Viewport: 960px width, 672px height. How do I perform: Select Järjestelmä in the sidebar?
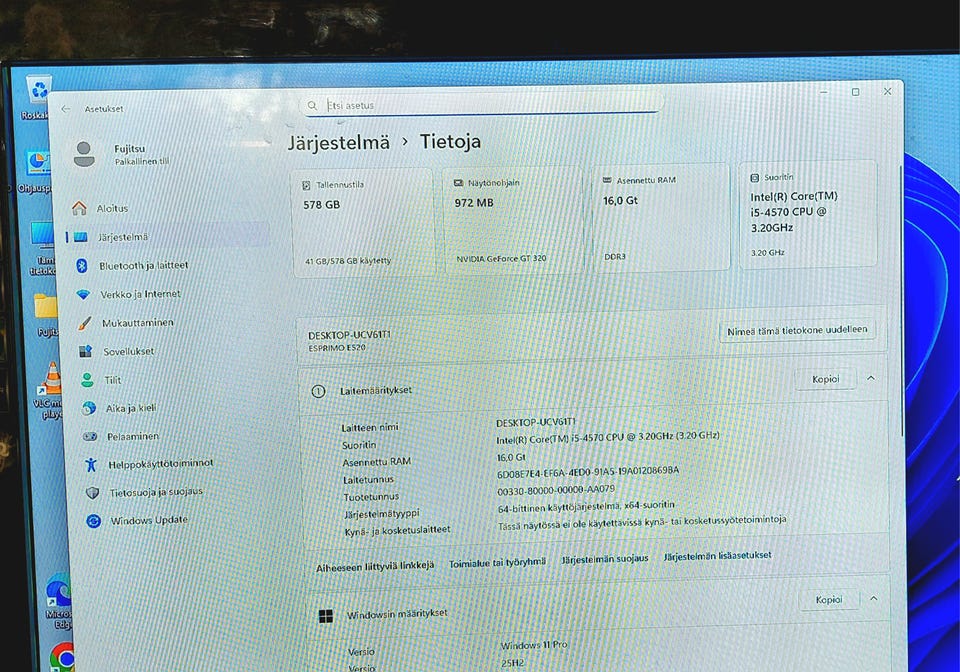[x=168, y=236]
